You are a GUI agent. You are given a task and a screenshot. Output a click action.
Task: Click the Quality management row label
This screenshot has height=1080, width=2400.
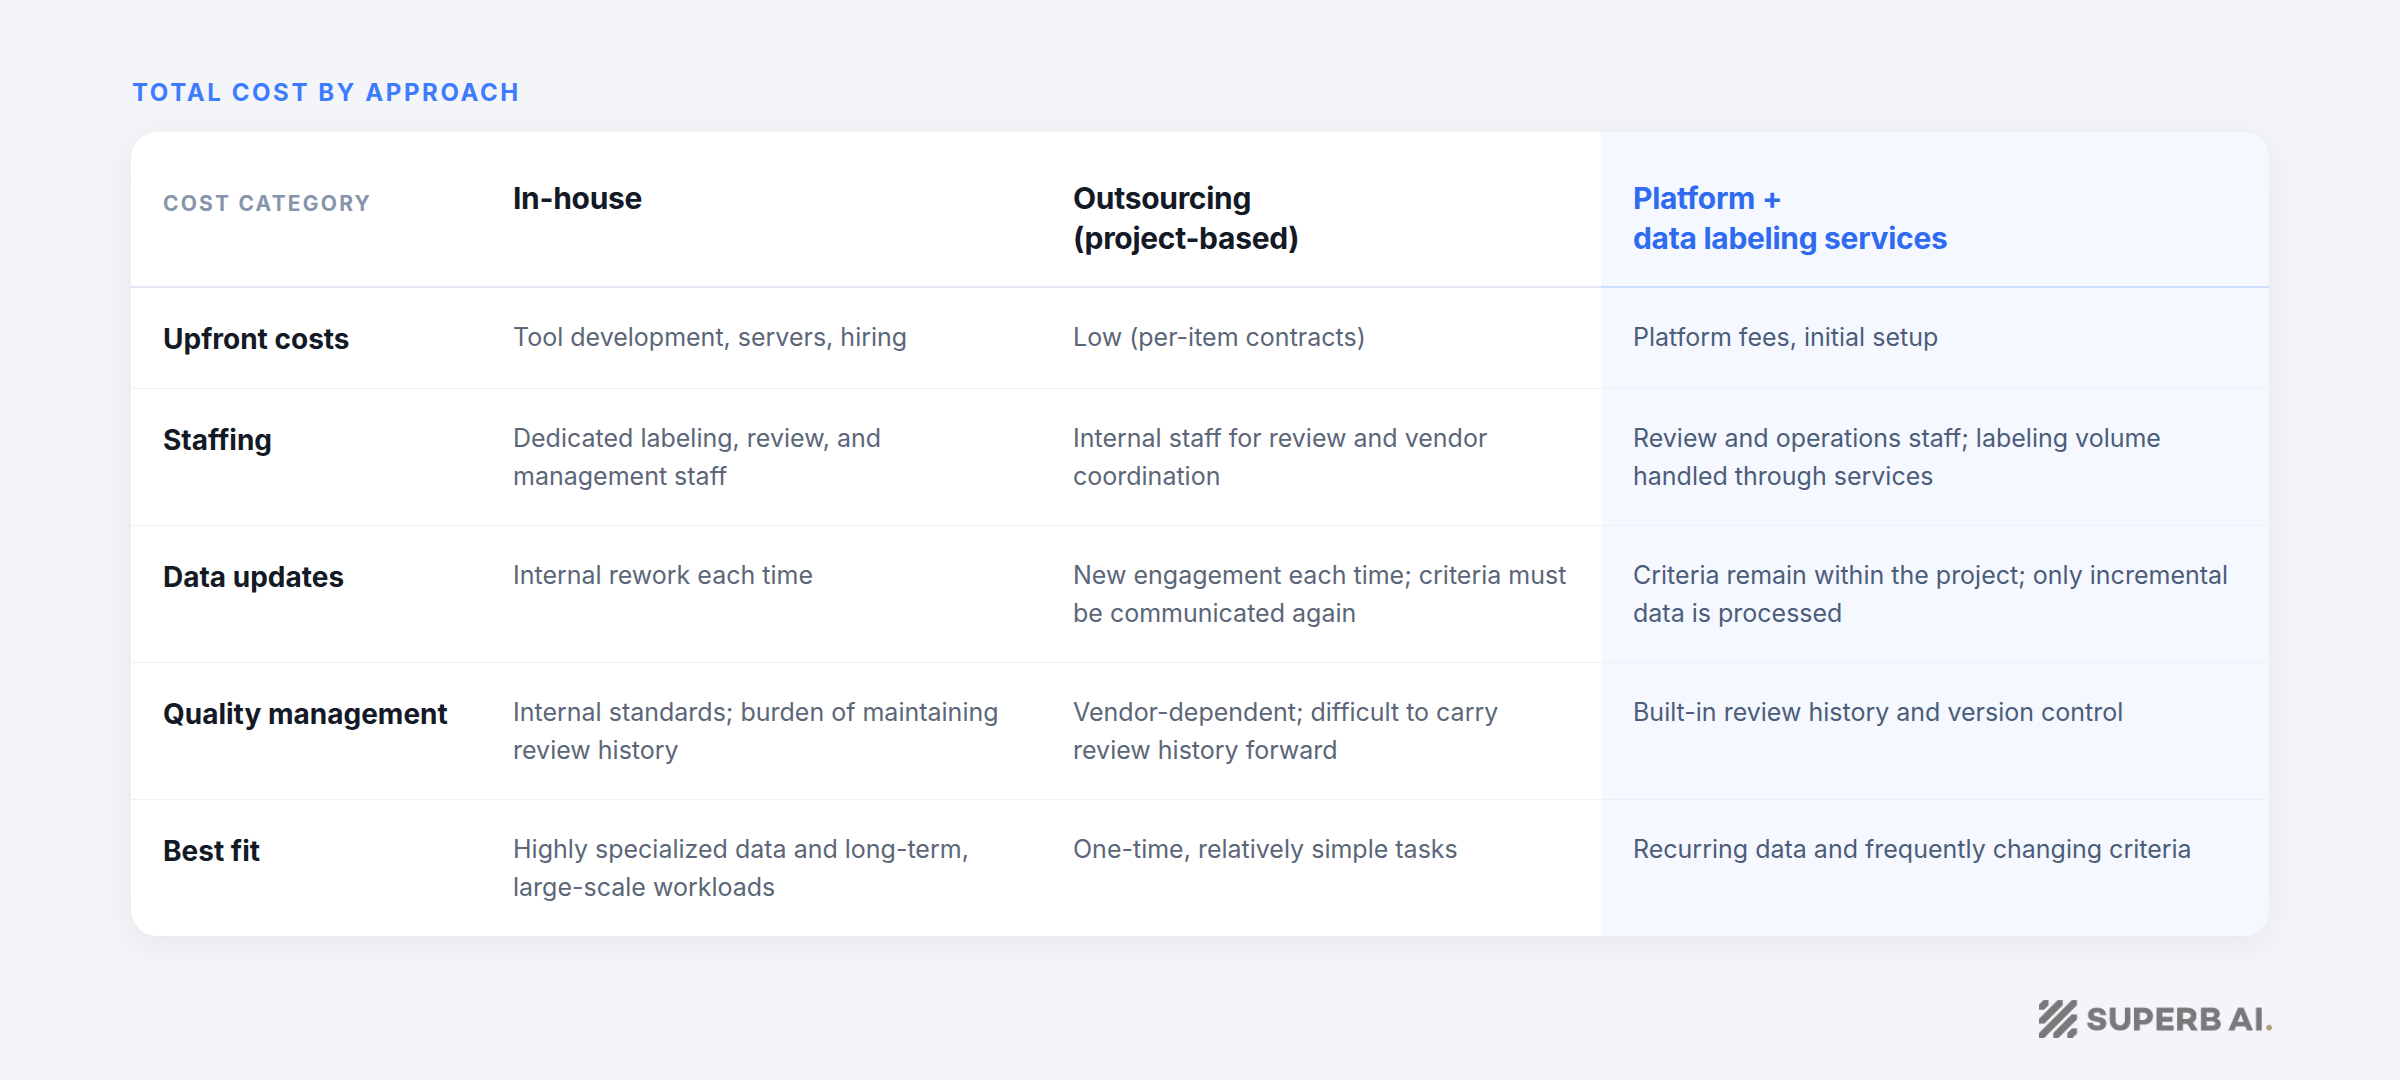(x=305, y=714)
